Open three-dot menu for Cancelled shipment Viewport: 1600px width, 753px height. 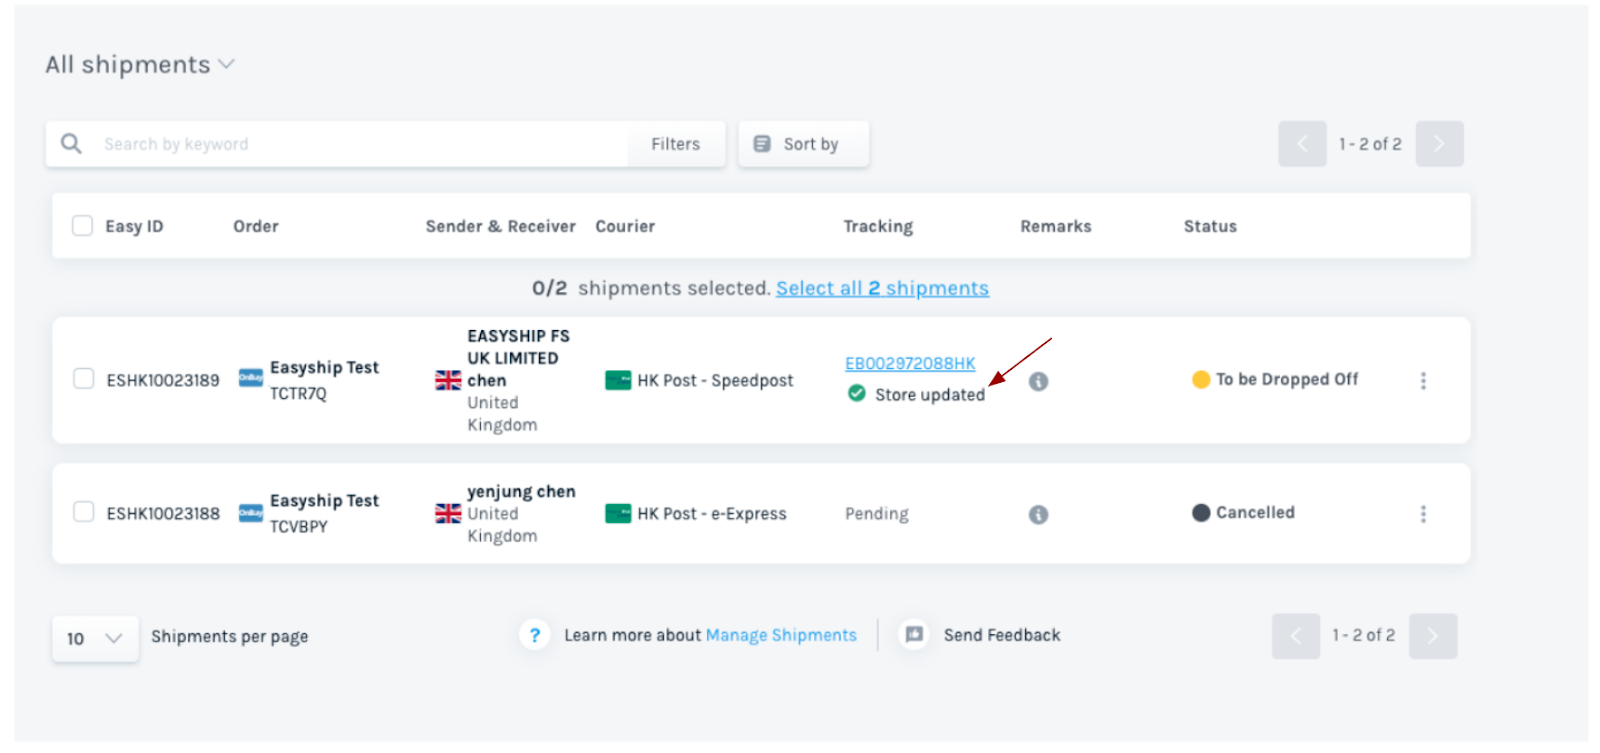point(1423,514)
